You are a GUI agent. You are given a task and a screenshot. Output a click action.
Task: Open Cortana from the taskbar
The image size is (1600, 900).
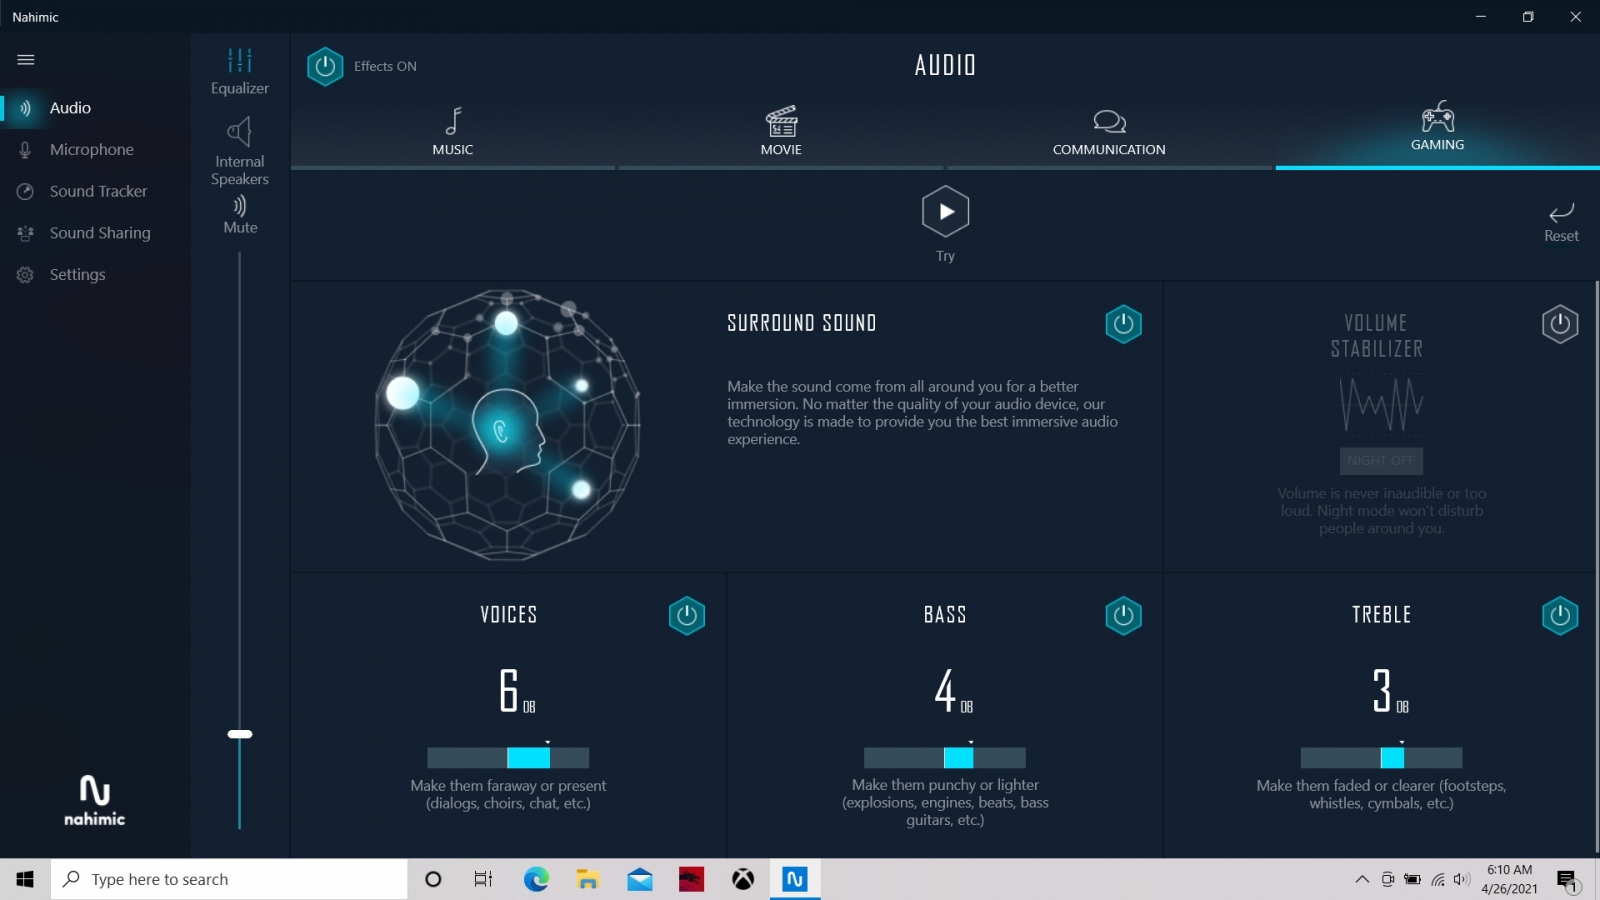(x=433, y=879)
